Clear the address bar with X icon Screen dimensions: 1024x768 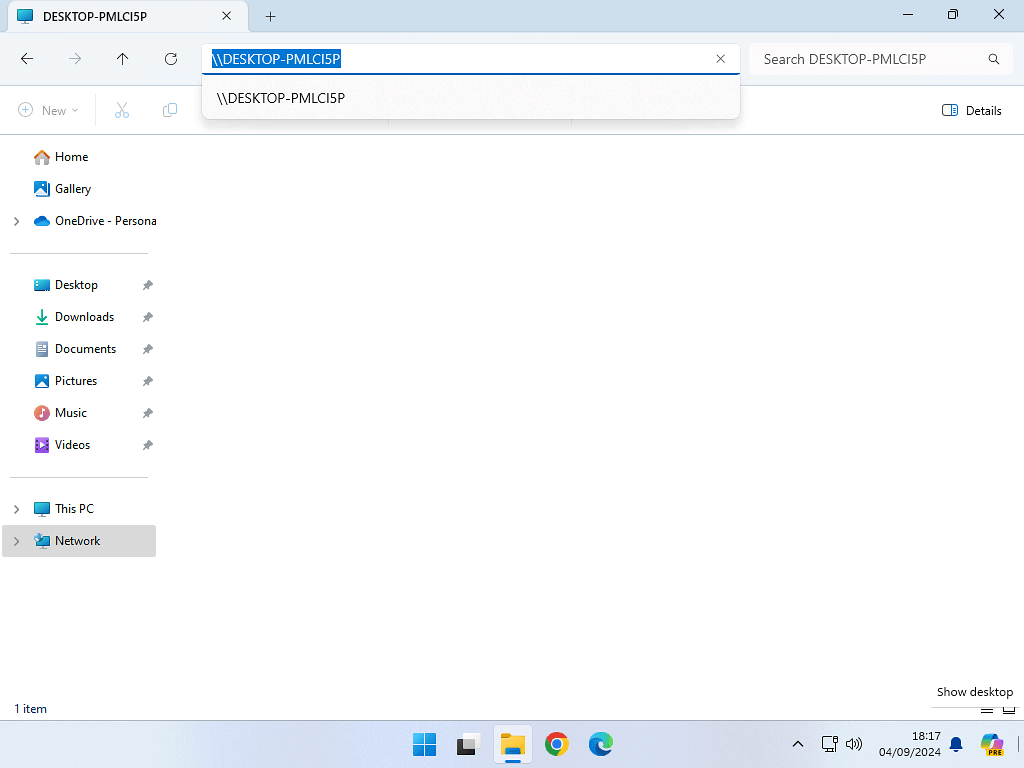point(720,59)
